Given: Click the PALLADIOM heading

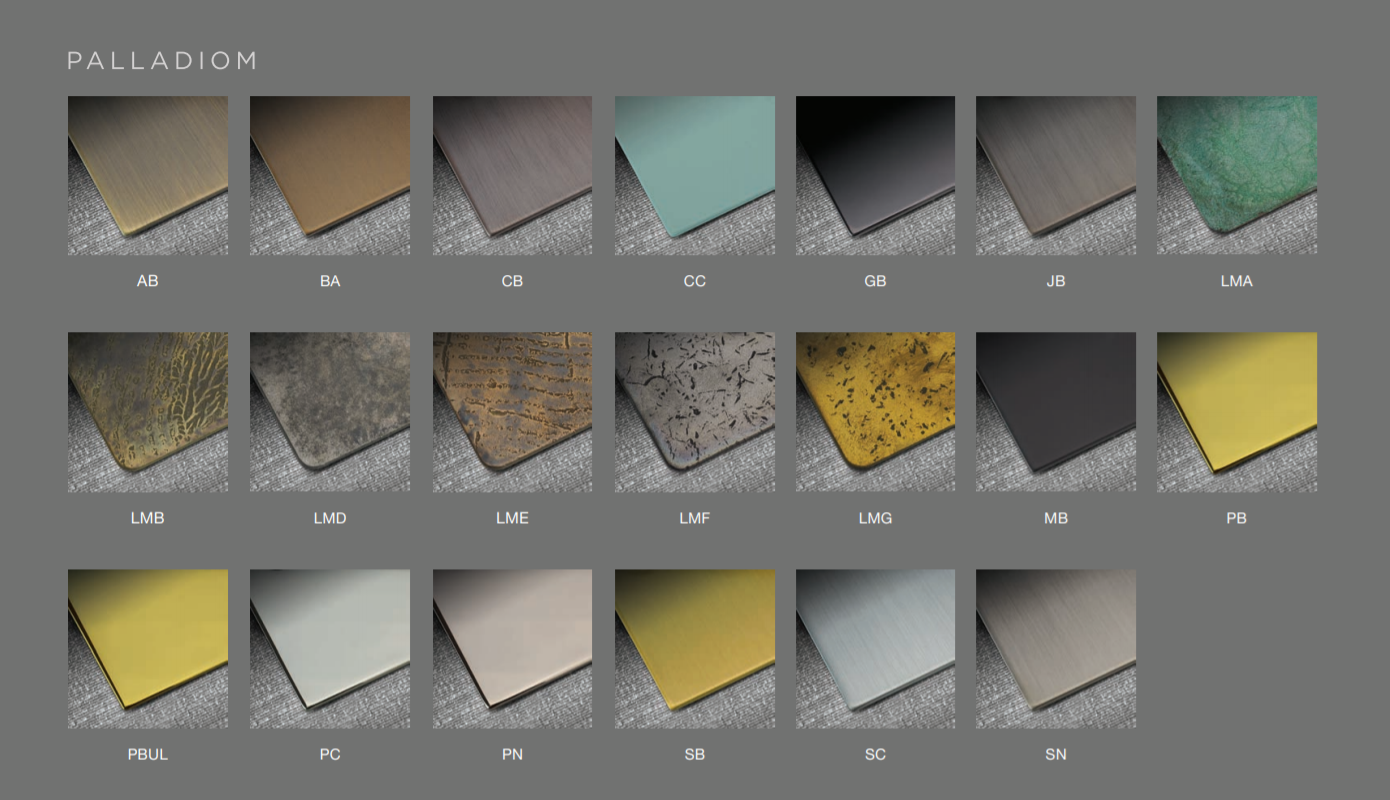Looking at the screenshot, I should 162,61.
